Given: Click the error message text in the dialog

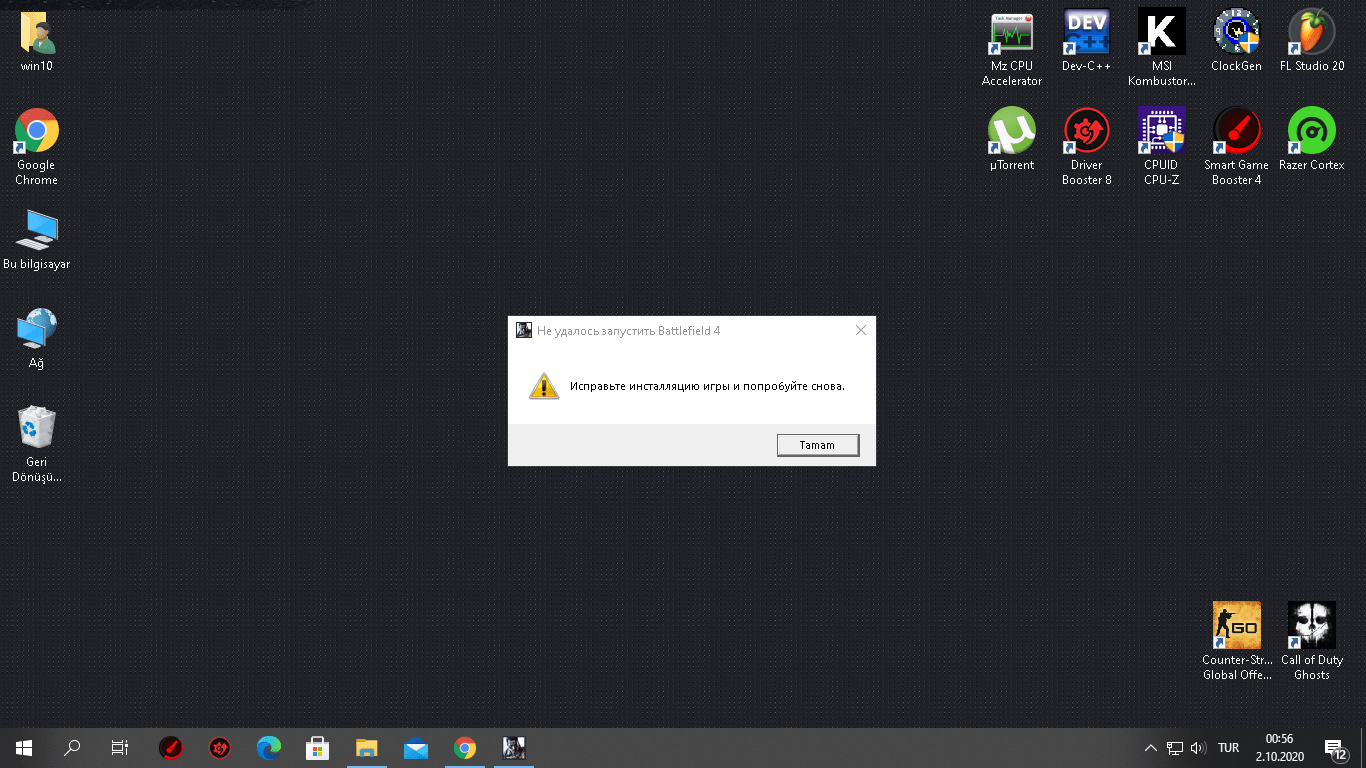Looking at the screenshot, I should pyautogui.click(x=707, y=386).
